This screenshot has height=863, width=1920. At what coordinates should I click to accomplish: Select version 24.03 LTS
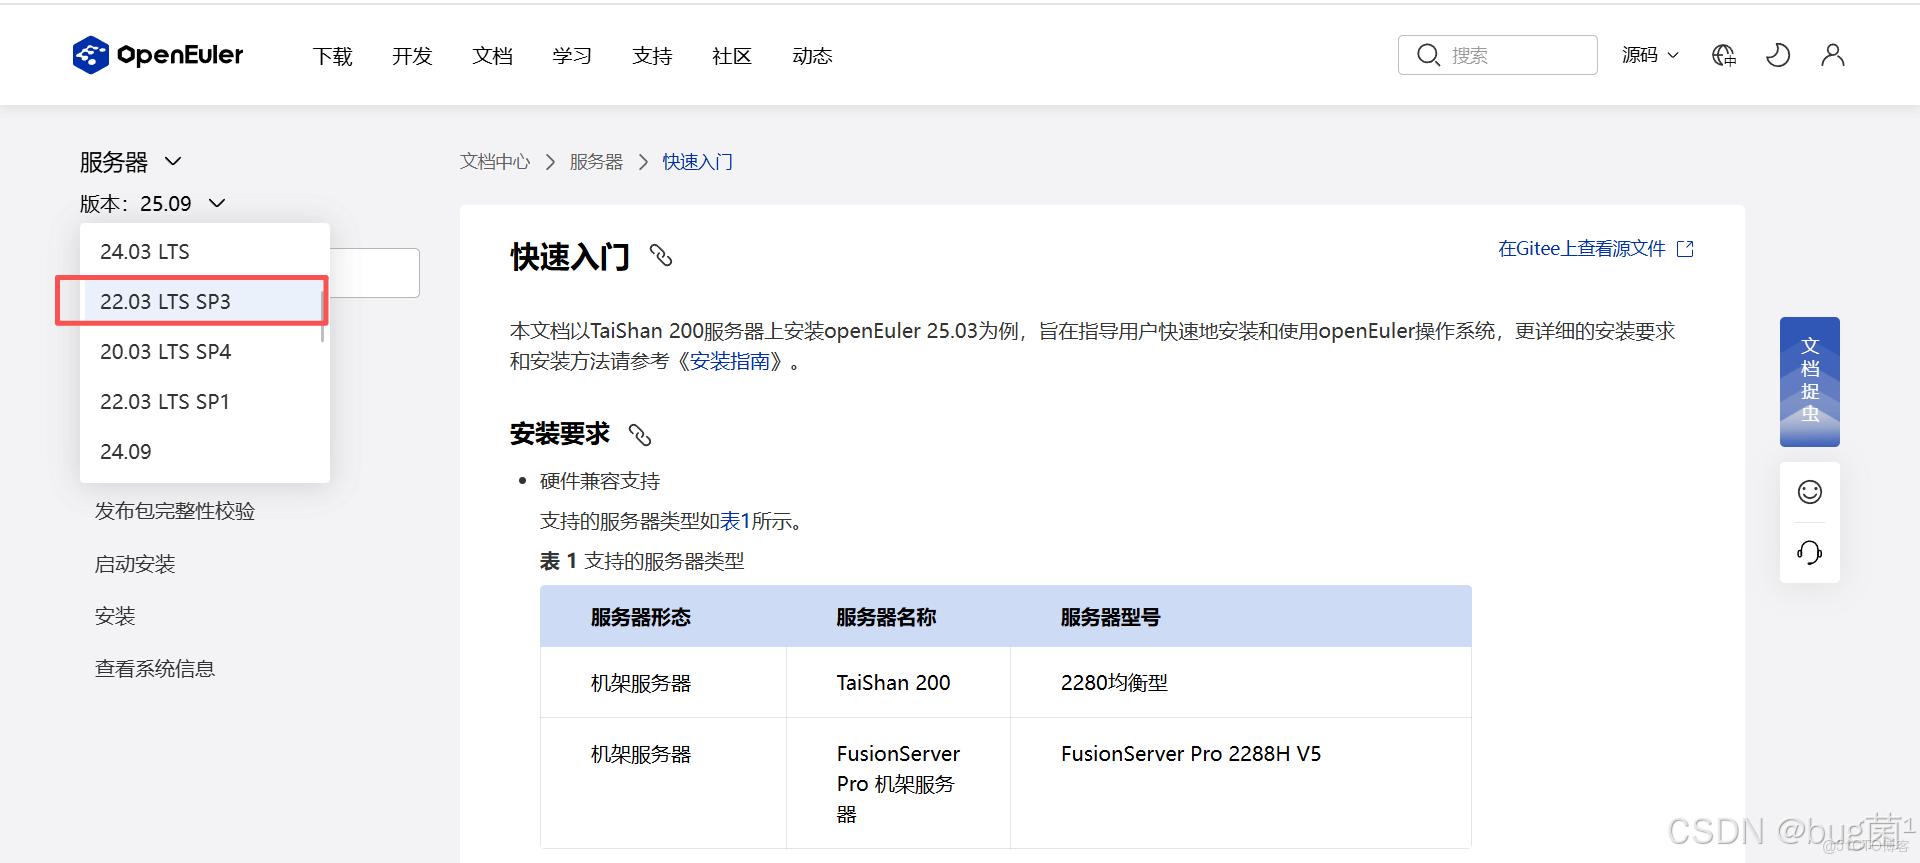[205, 252]
